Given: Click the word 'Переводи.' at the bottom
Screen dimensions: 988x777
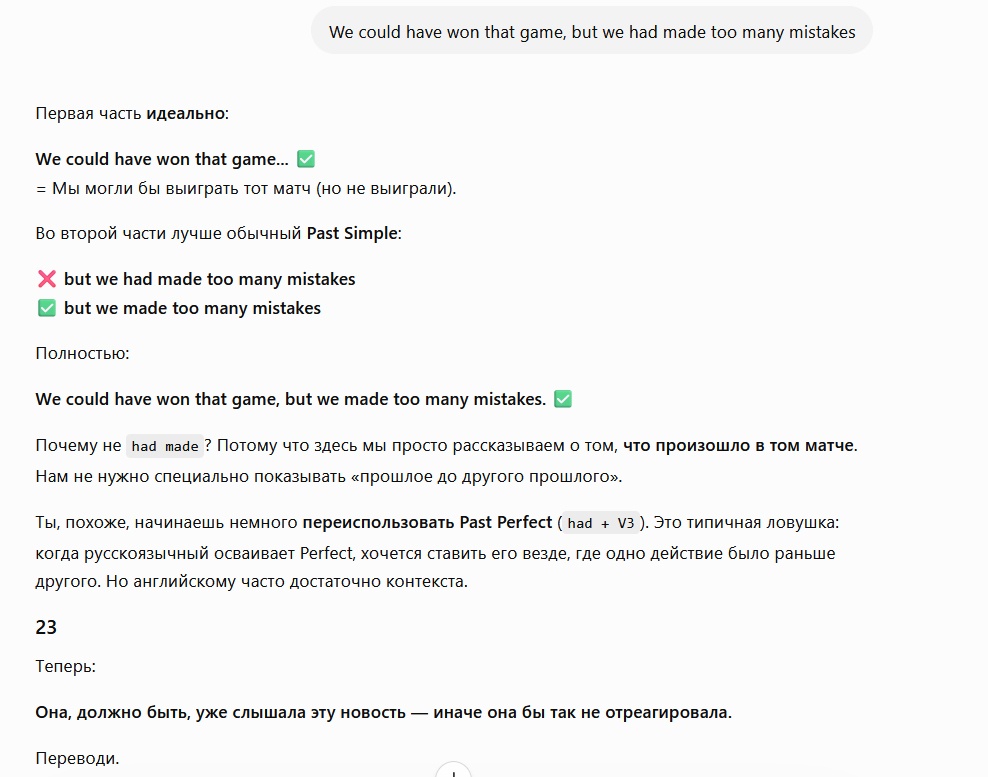Looking at the screenshot, I should [77, 758].
